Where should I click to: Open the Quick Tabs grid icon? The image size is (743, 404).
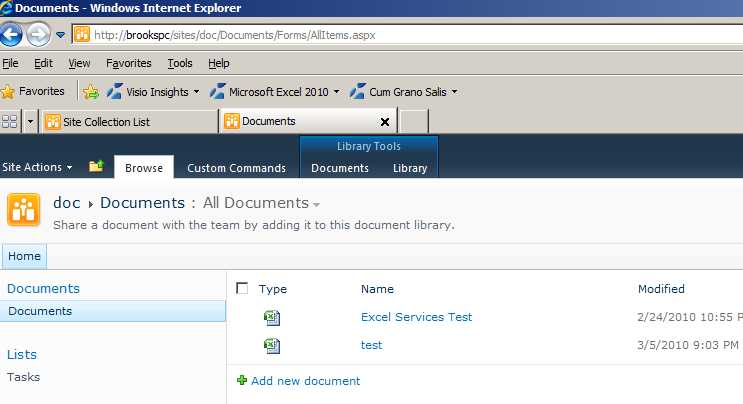point(10,121)
